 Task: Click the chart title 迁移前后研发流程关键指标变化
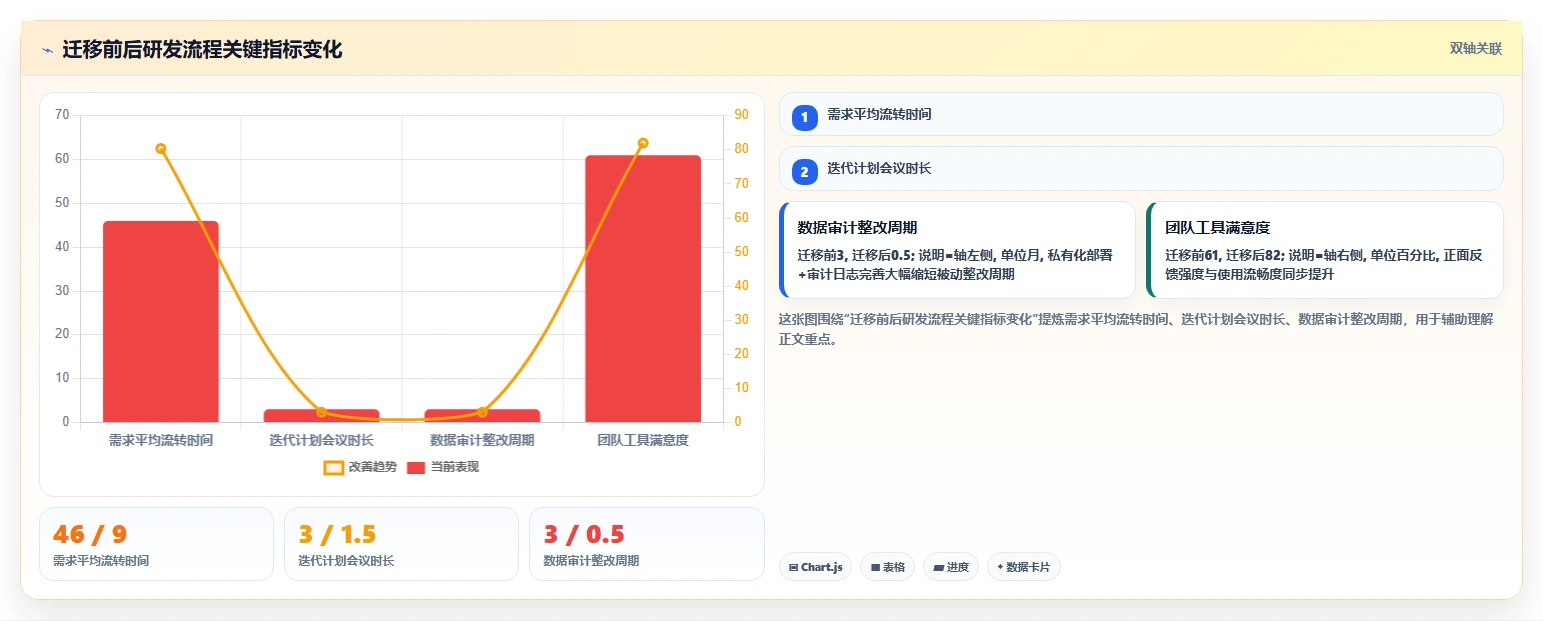pos(202,50)
